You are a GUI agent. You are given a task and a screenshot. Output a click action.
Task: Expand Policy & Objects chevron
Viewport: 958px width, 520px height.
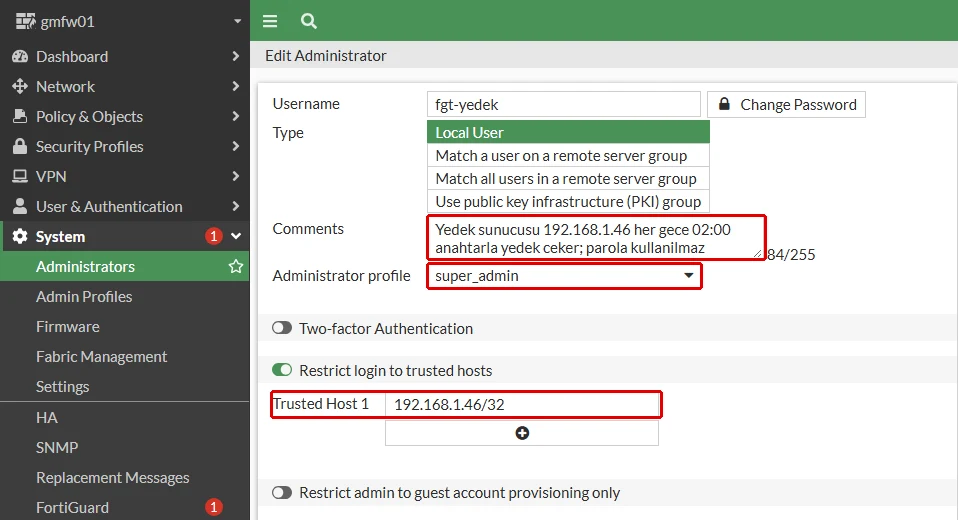[236, 116]
